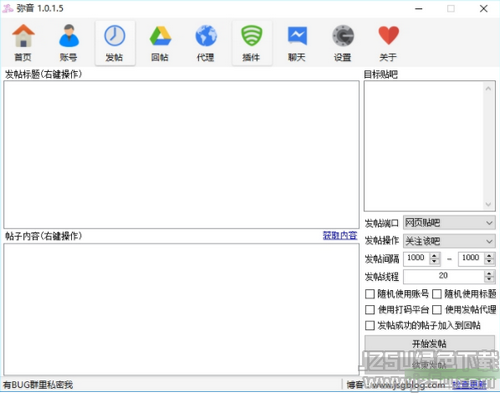Image resolution: width=500 pixels, height=393 pixels.
Task: Expand the 发帖操作 关注该吧 dropdown
Action: 449,241
